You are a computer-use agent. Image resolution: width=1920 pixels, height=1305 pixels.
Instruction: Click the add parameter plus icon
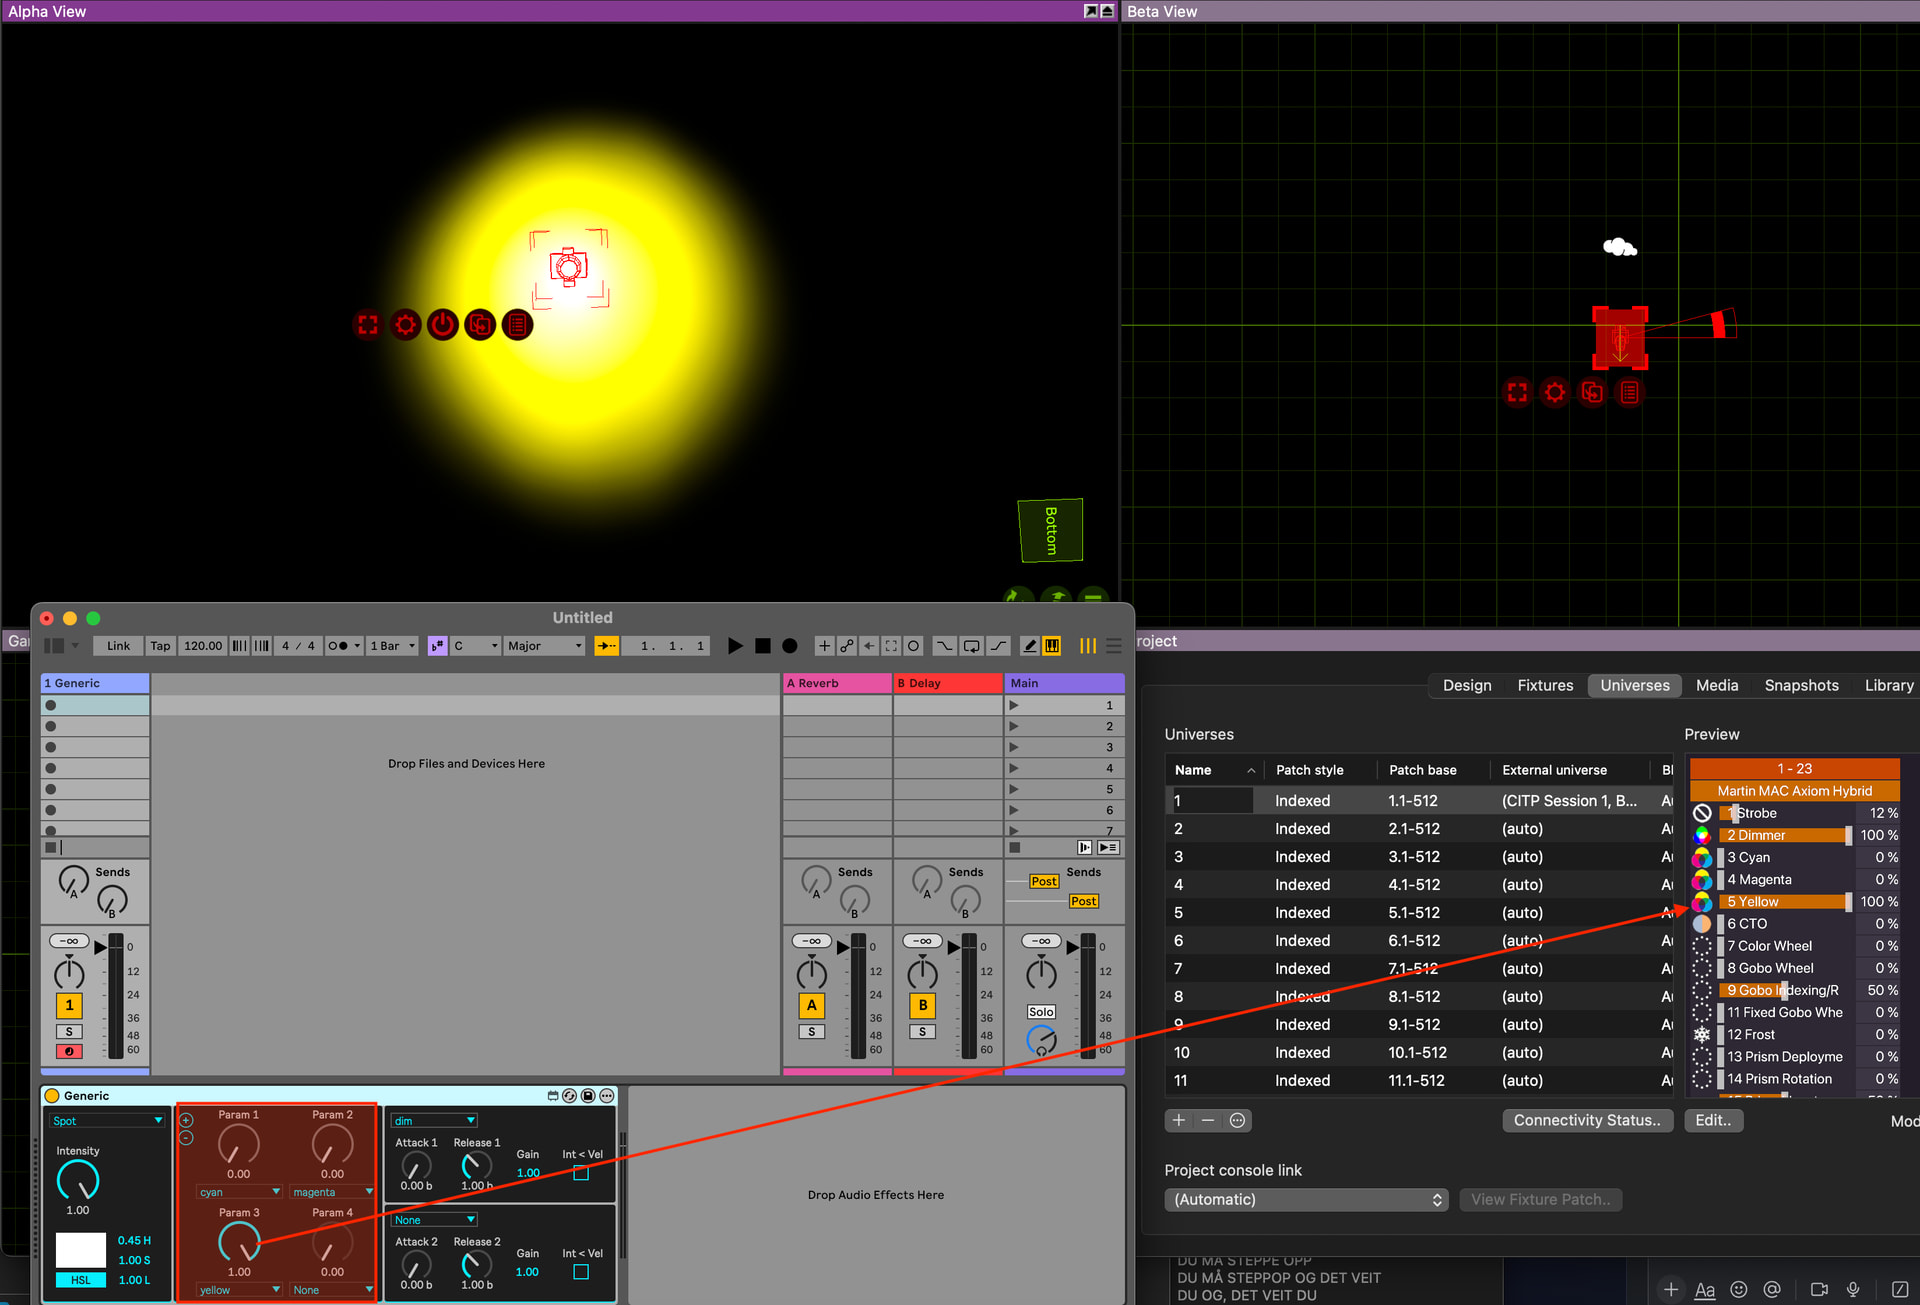tap(187, 1120)
